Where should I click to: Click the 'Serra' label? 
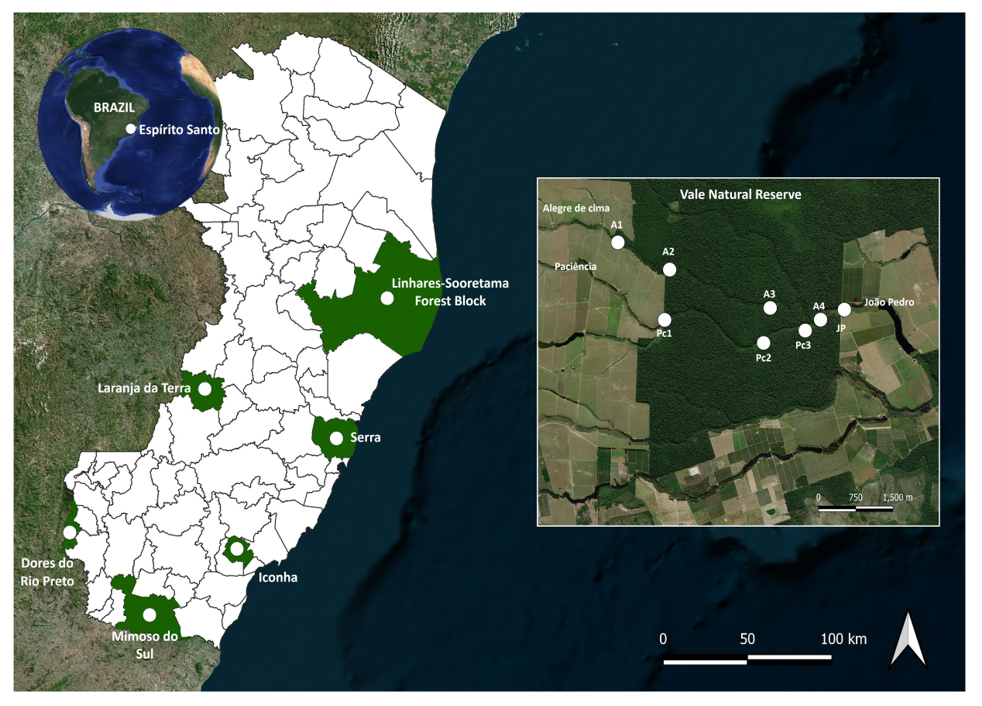click(x=366, y=437)
